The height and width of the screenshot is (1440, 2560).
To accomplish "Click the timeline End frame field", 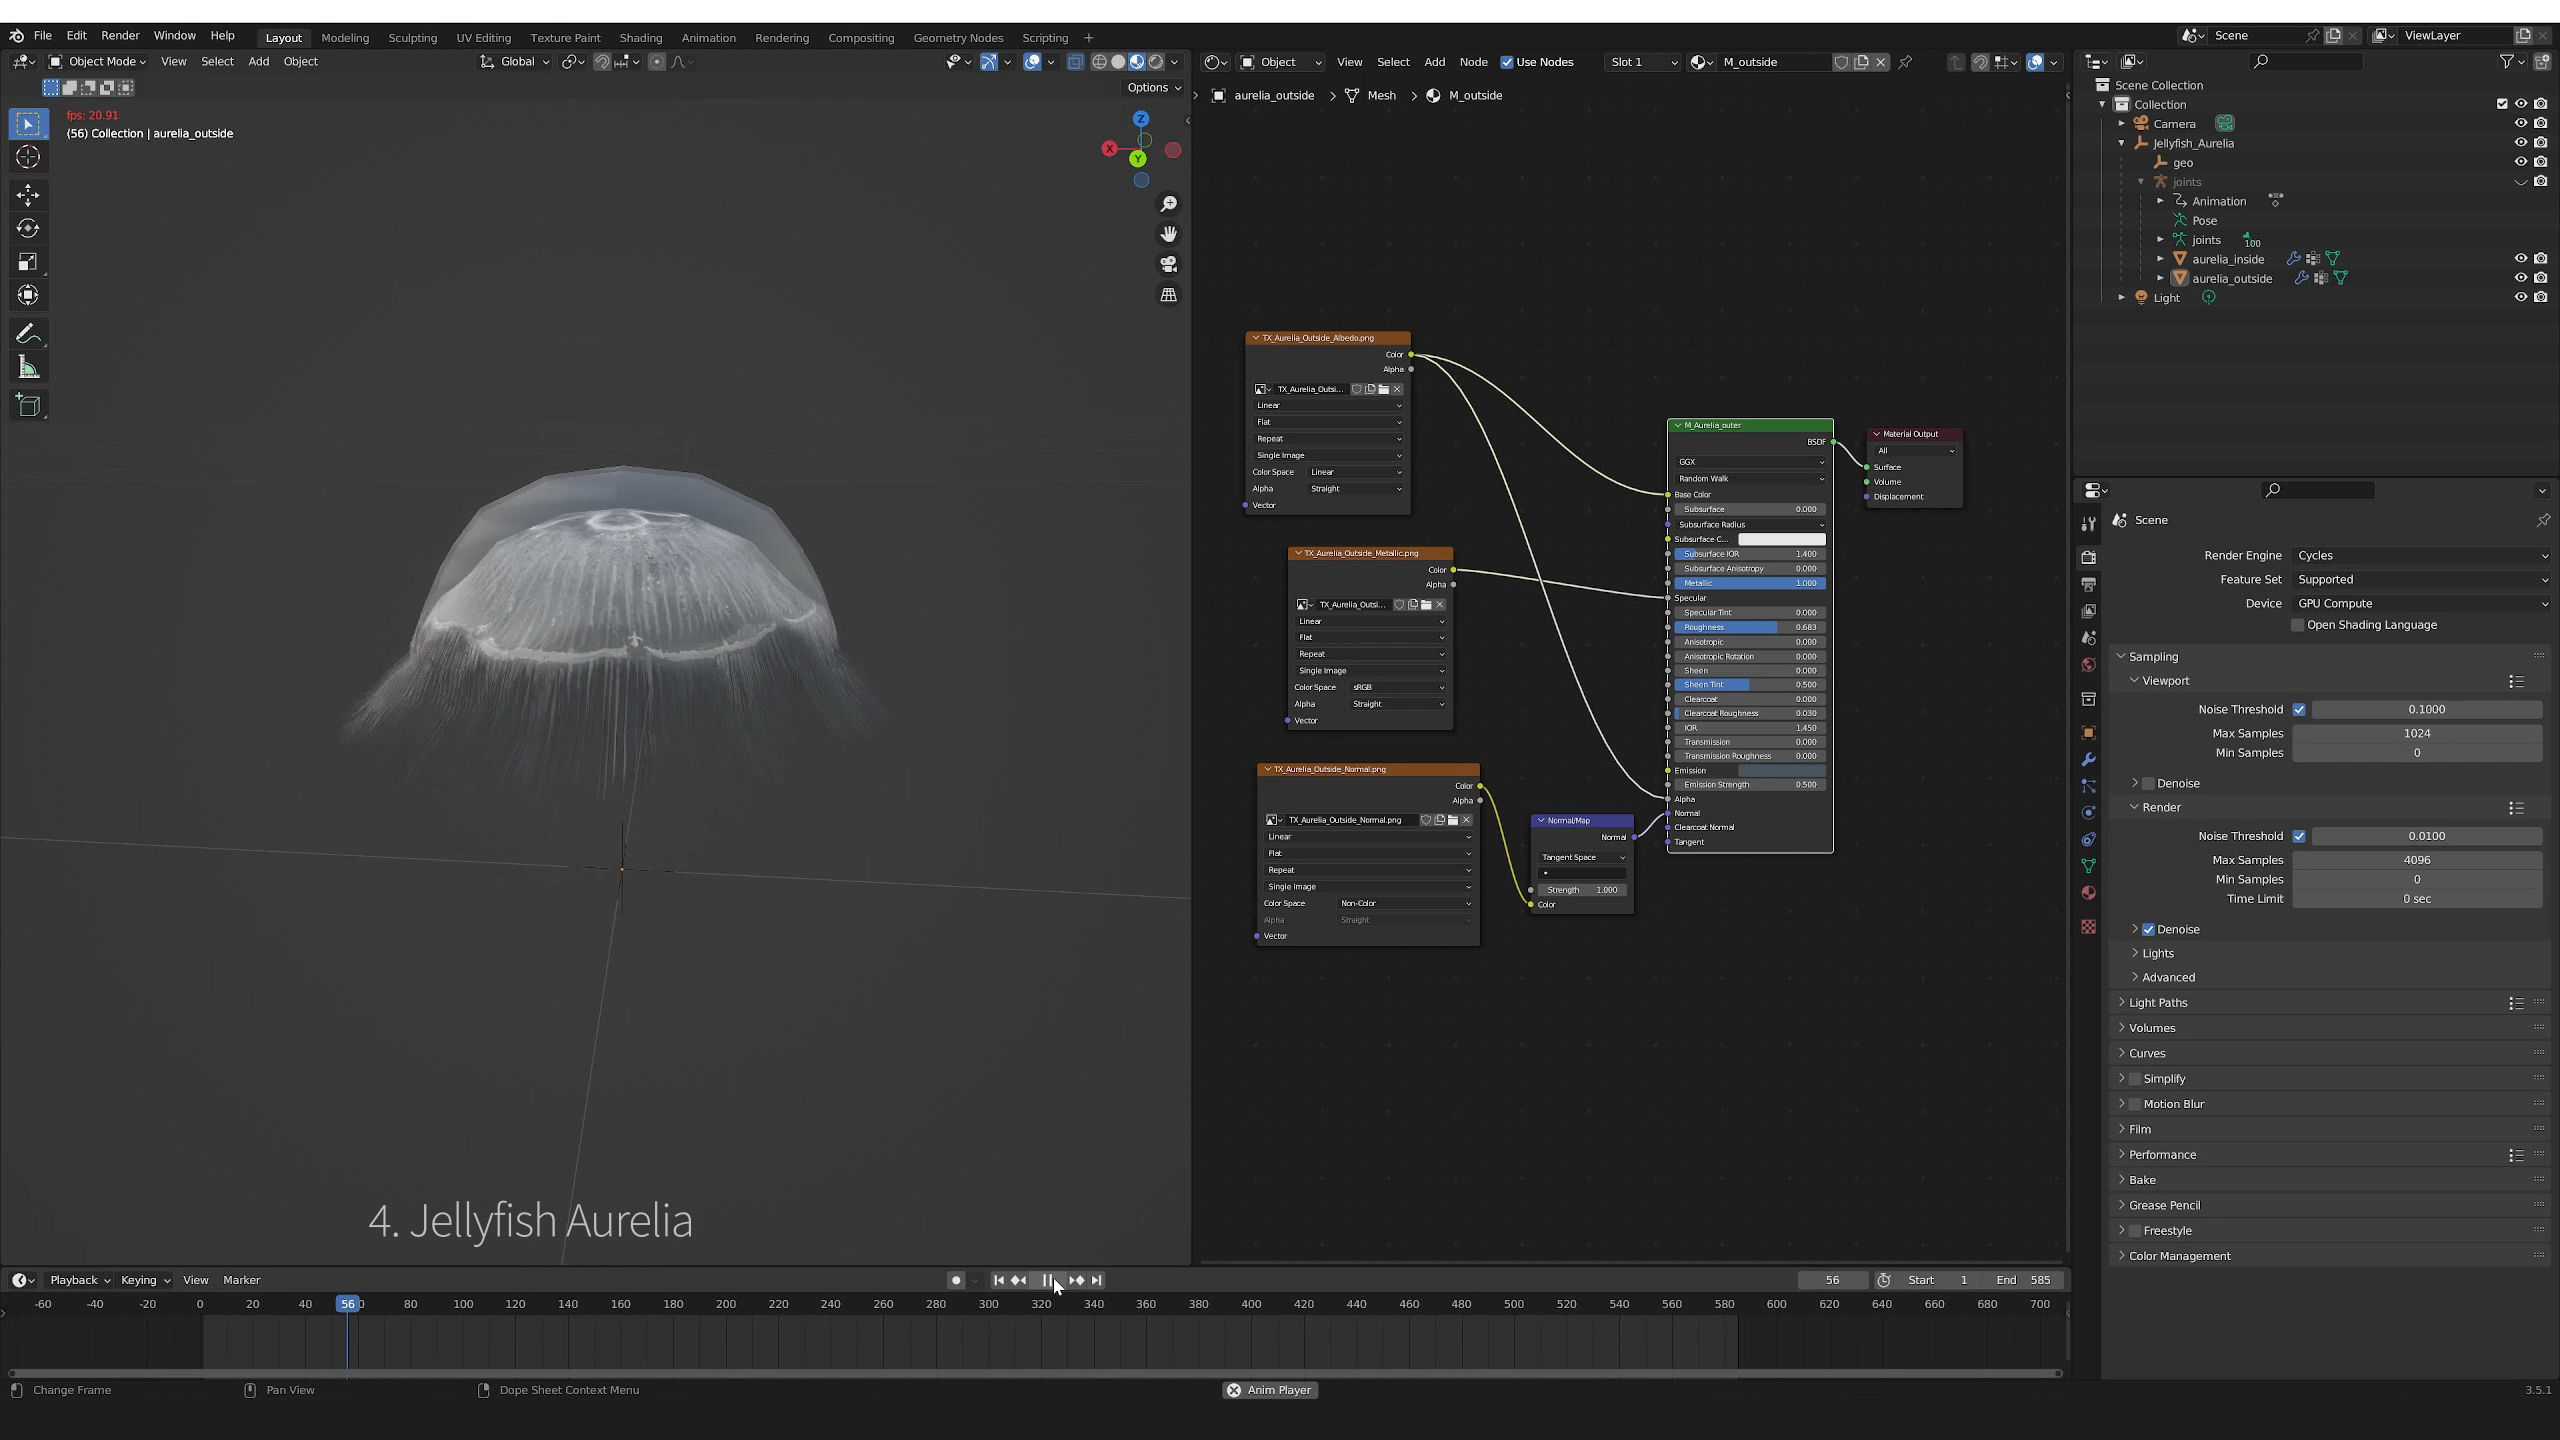I will click(x=2026, y=1280).
